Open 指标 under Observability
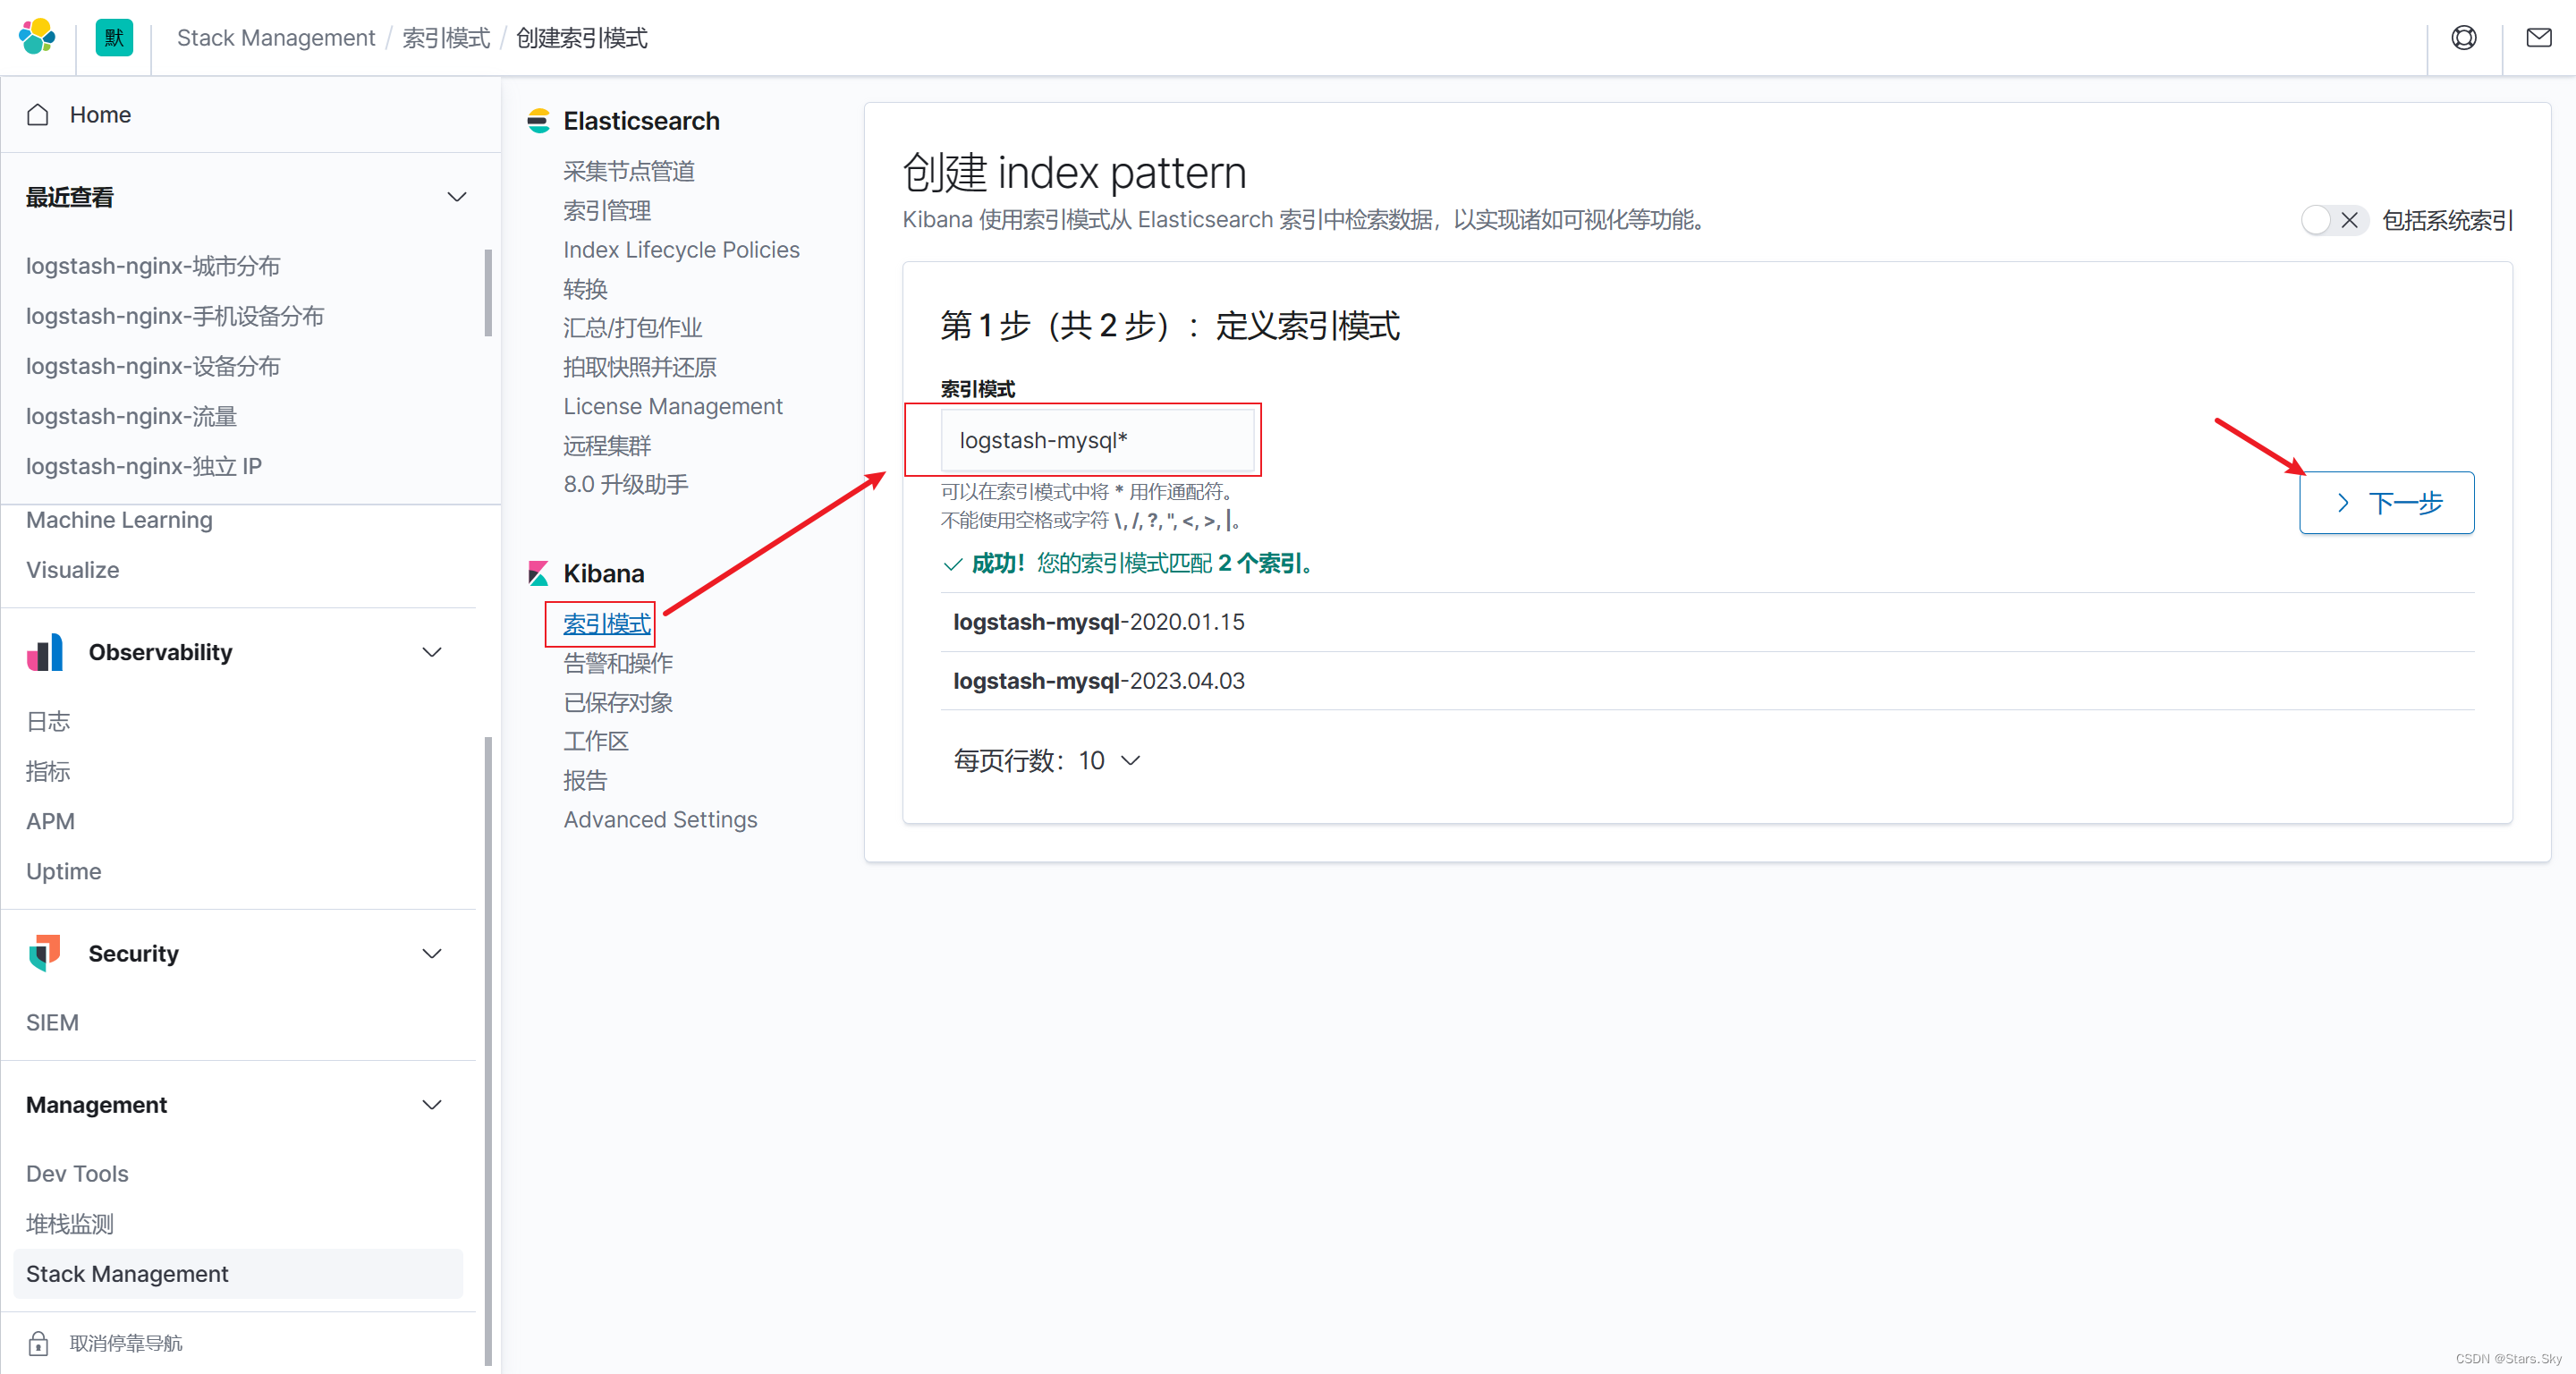 [x=48, y=771]
